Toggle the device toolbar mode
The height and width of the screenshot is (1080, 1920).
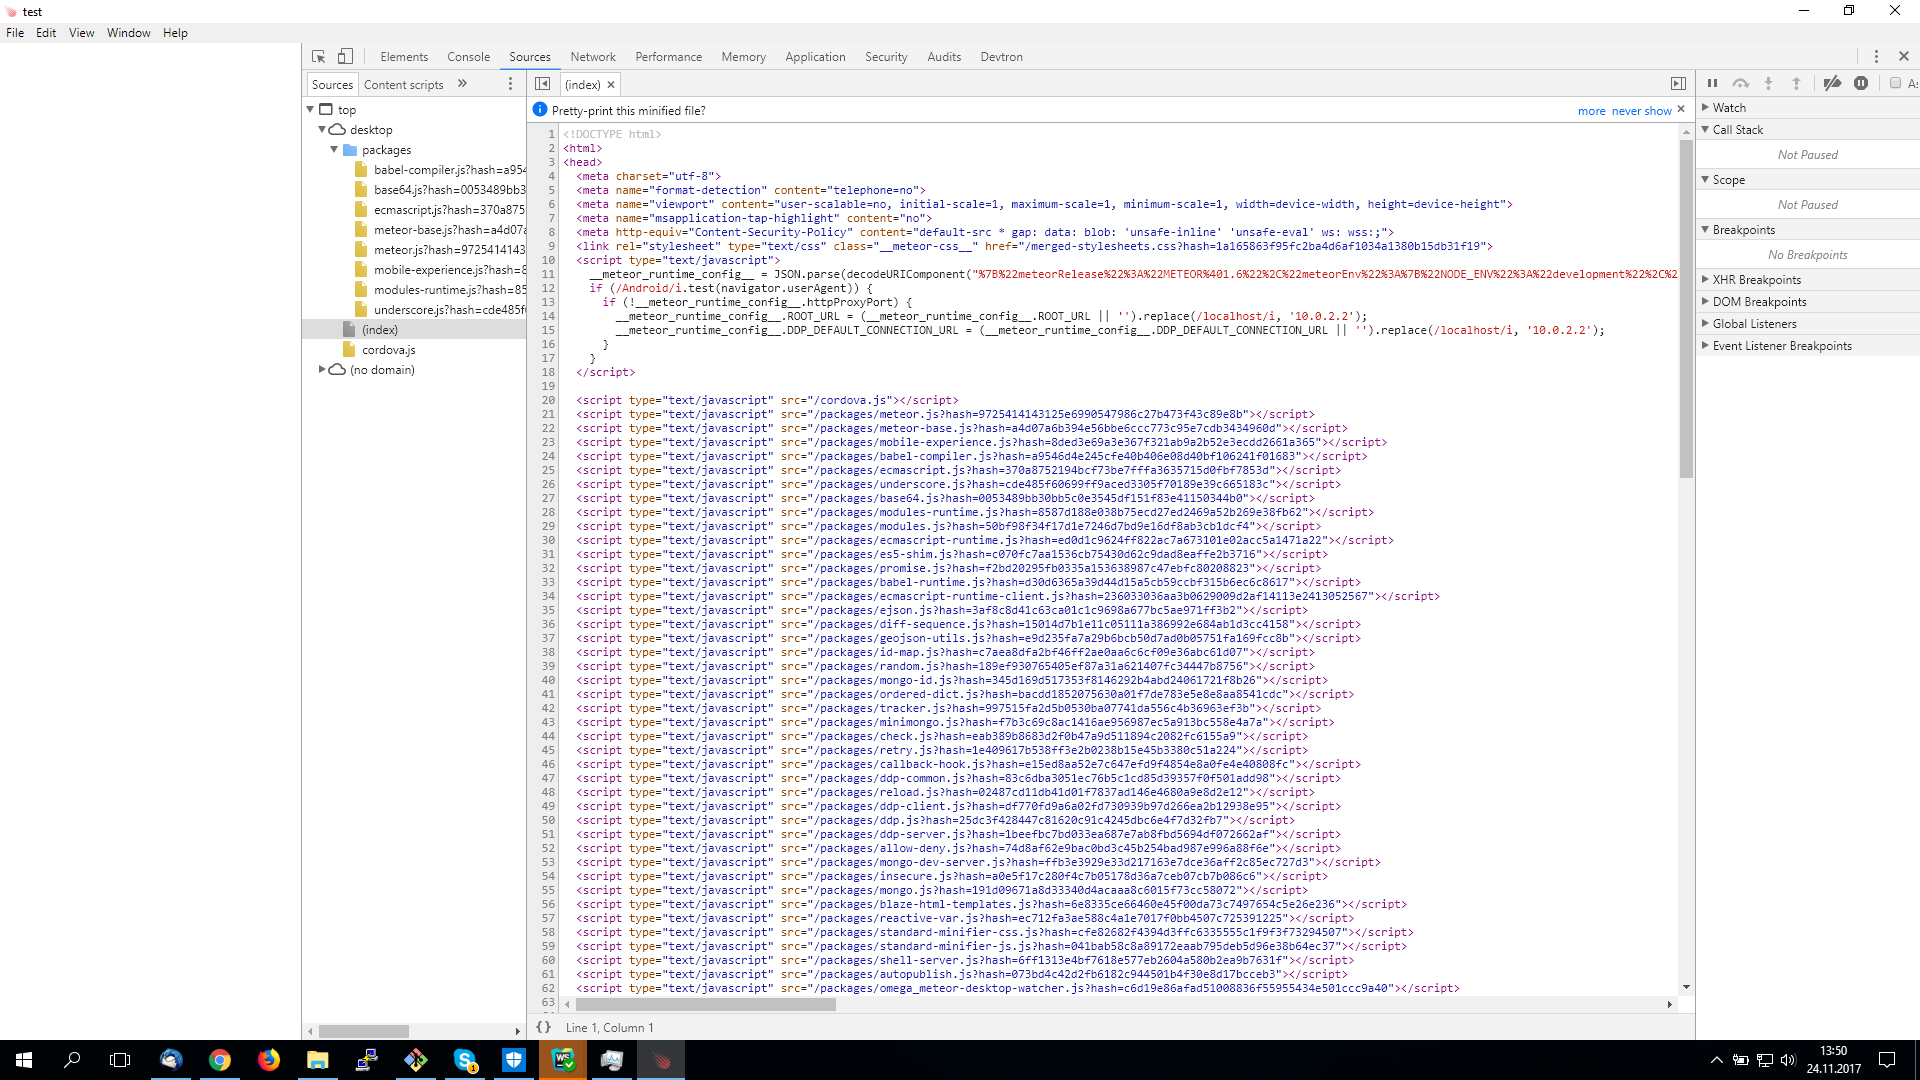[346, 56]
